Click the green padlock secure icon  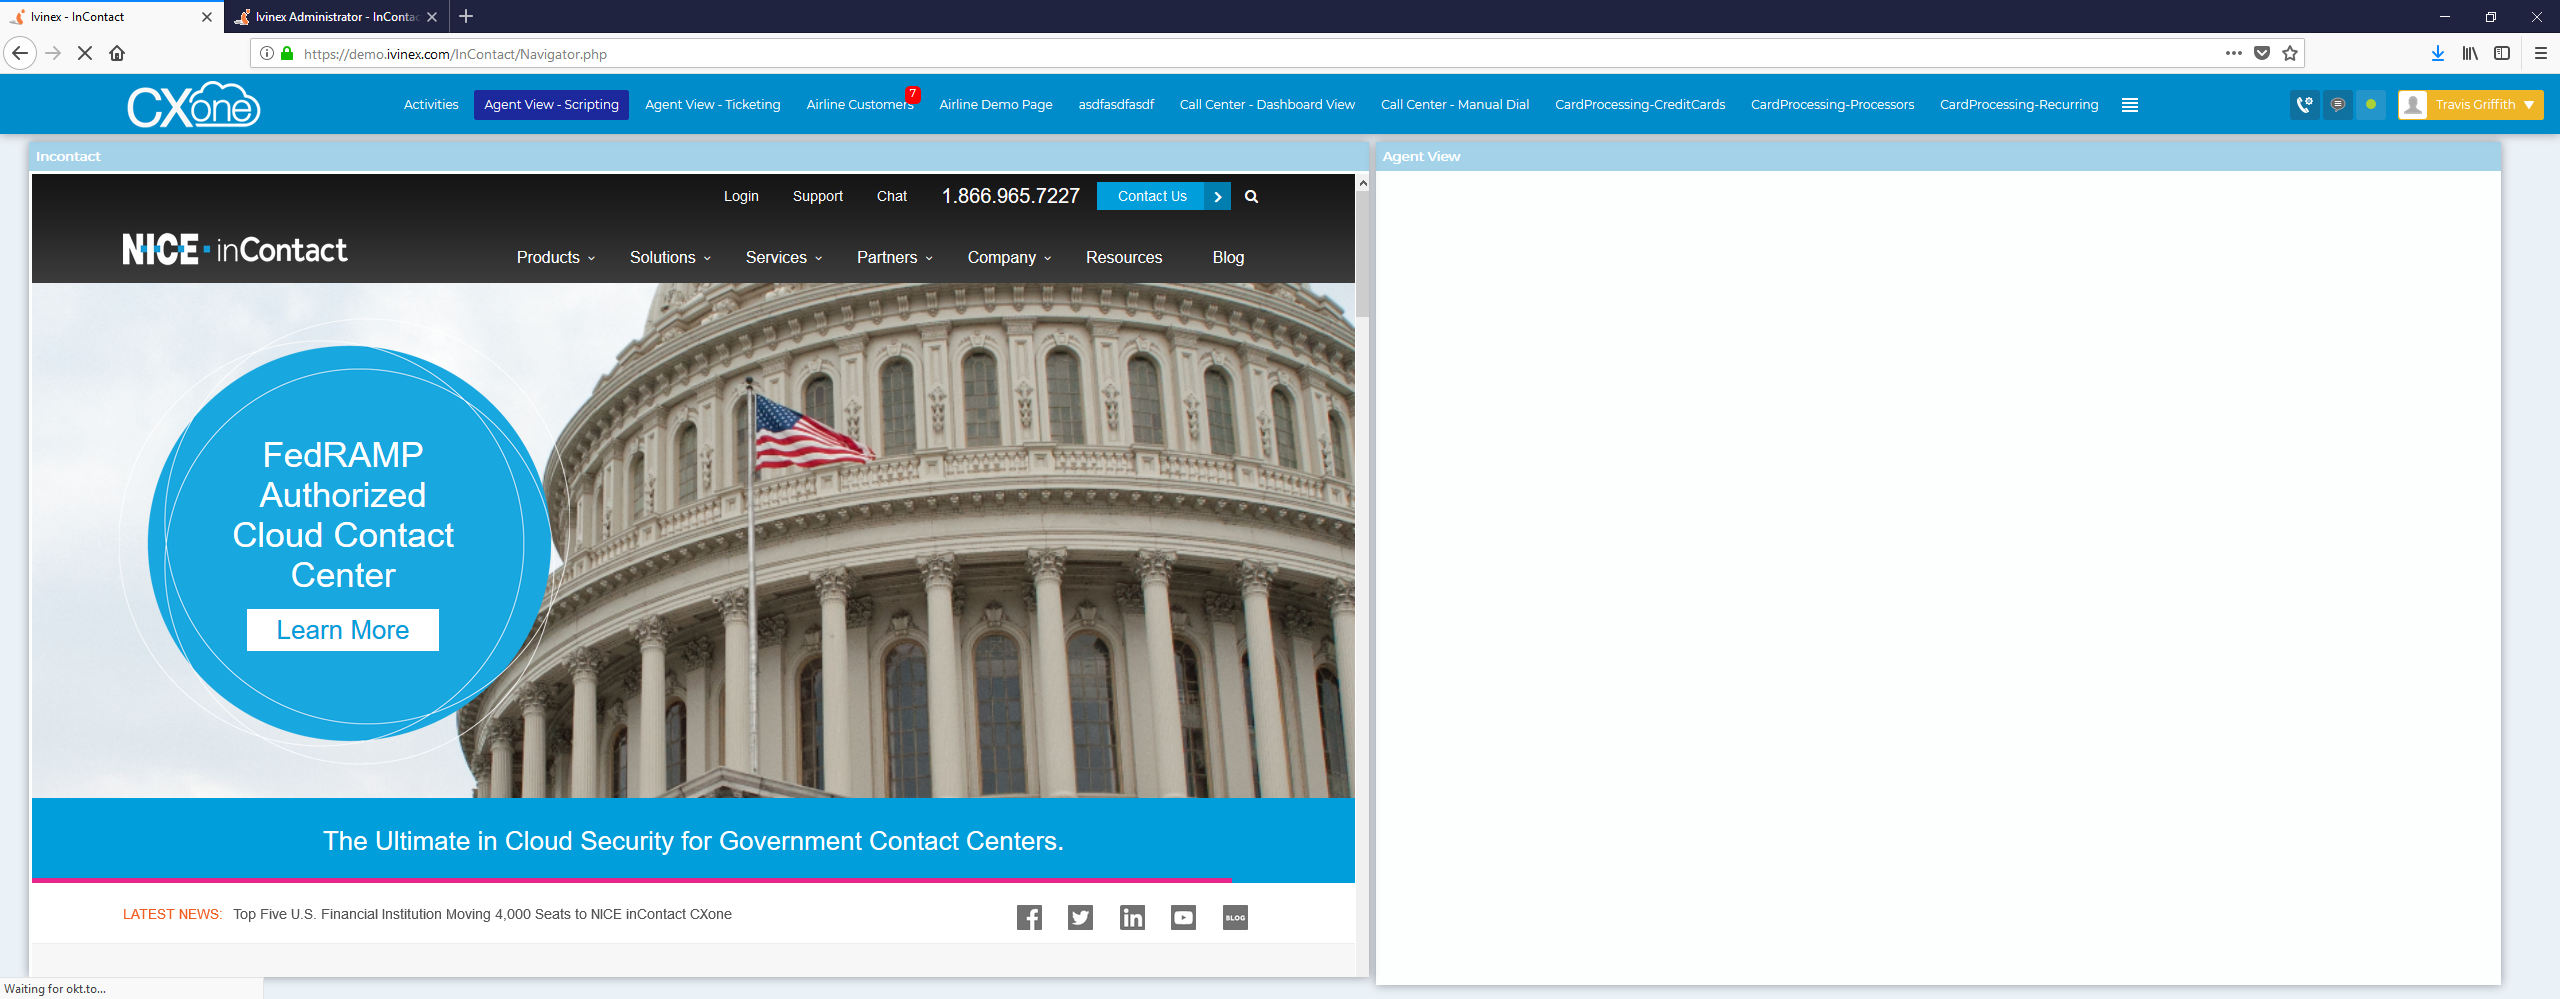[287, 53]
